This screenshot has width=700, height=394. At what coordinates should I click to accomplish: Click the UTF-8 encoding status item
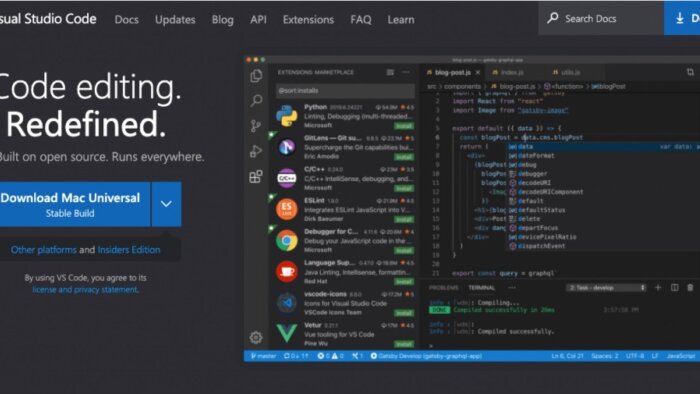point(634,356)
